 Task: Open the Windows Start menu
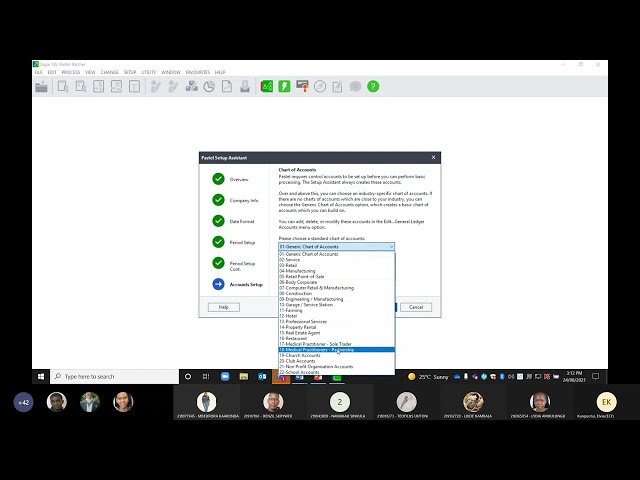pos(41,376)
